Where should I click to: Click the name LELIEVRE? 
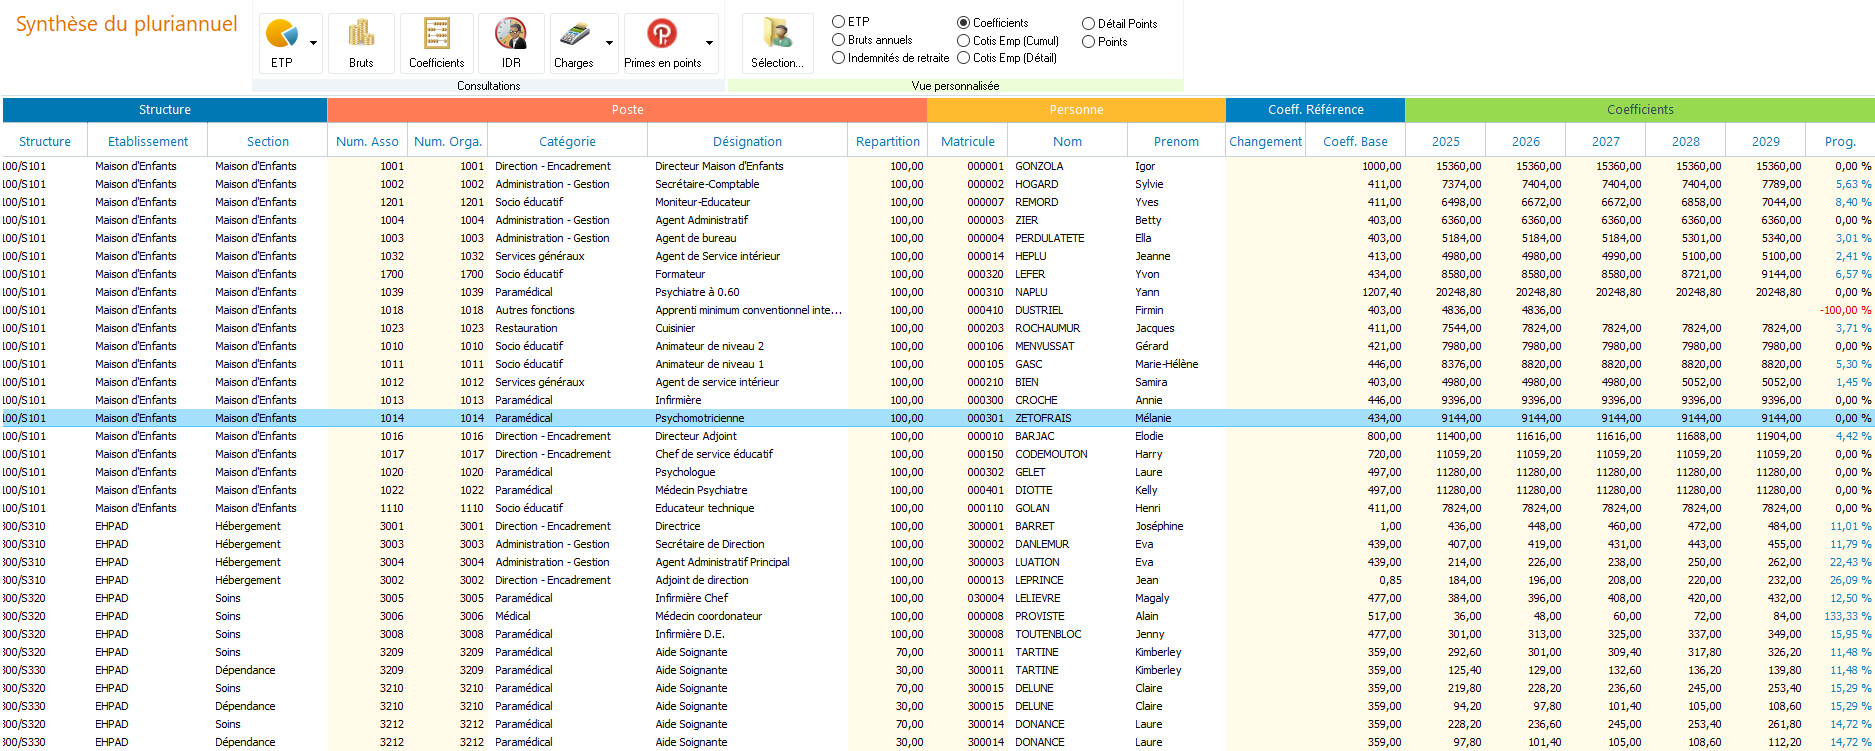(x=1037, y=598)
